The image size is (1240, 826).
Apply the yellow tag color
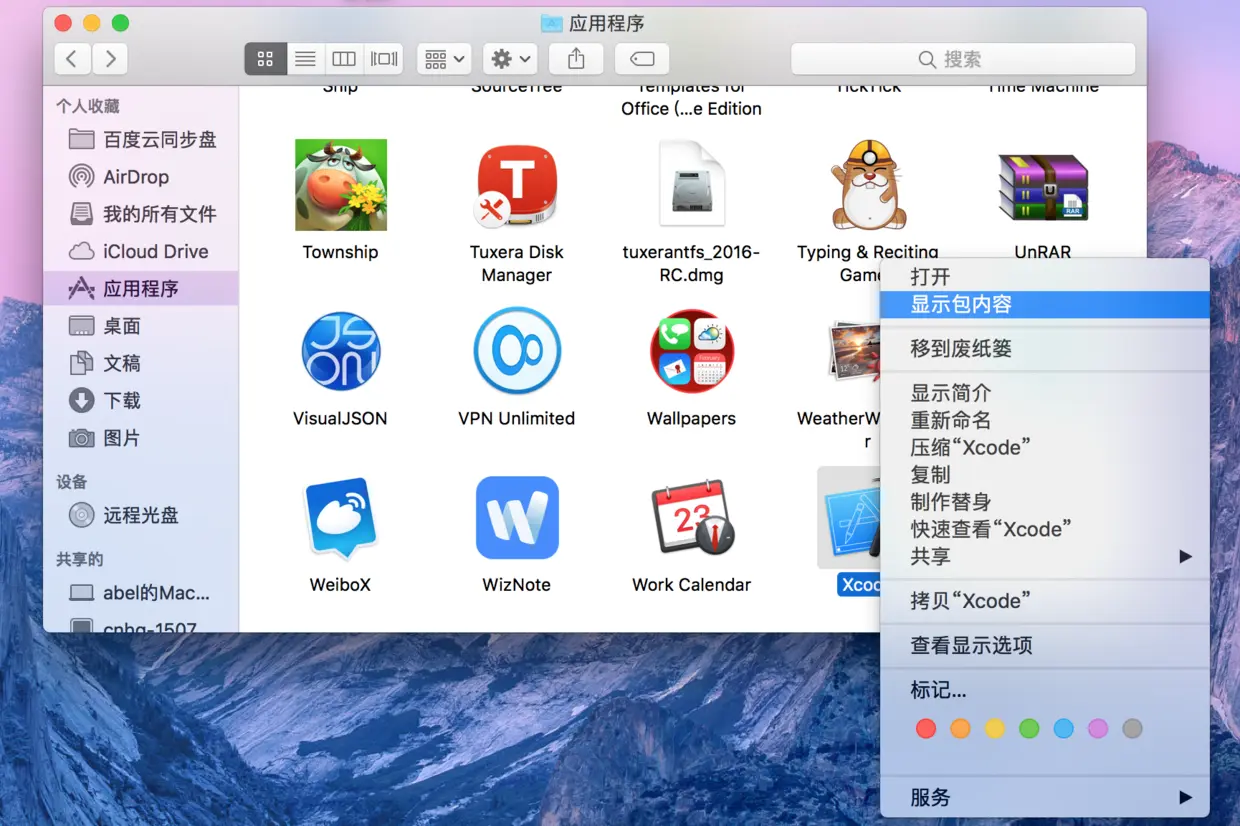(x=995, y=729)
